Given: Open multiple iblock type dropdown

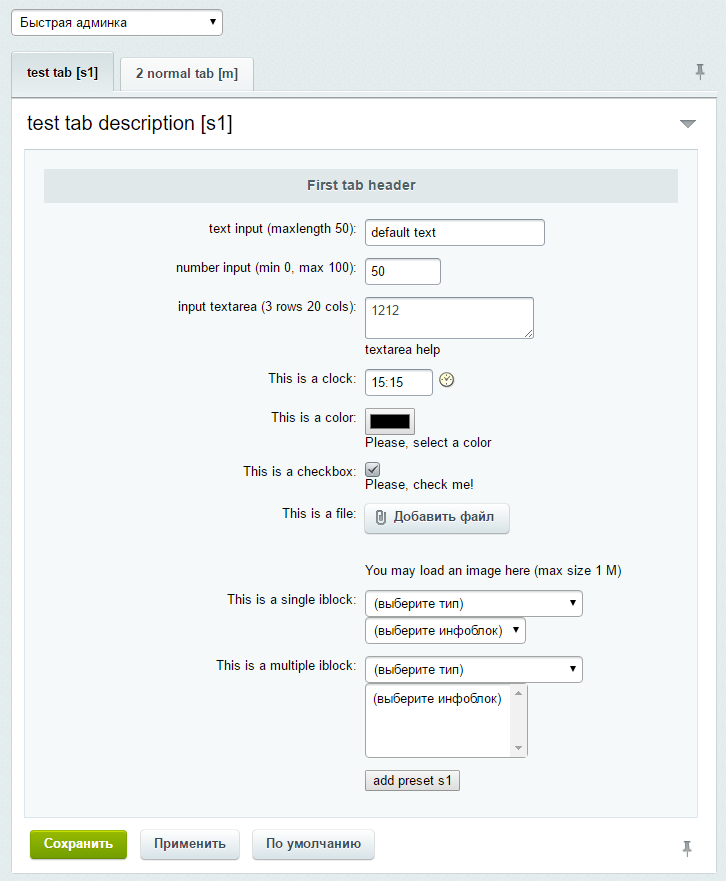Looking at the screenshot, I should click(x=474, y=669).
